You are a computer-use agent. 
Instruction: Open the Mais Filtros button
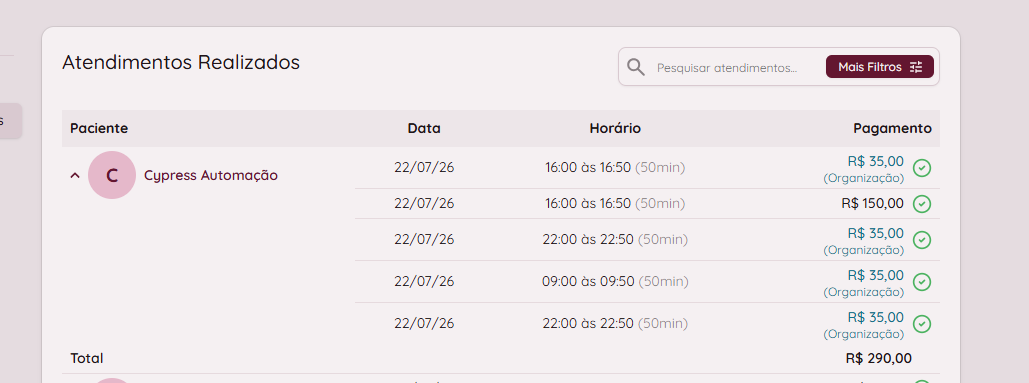[879, 67]
